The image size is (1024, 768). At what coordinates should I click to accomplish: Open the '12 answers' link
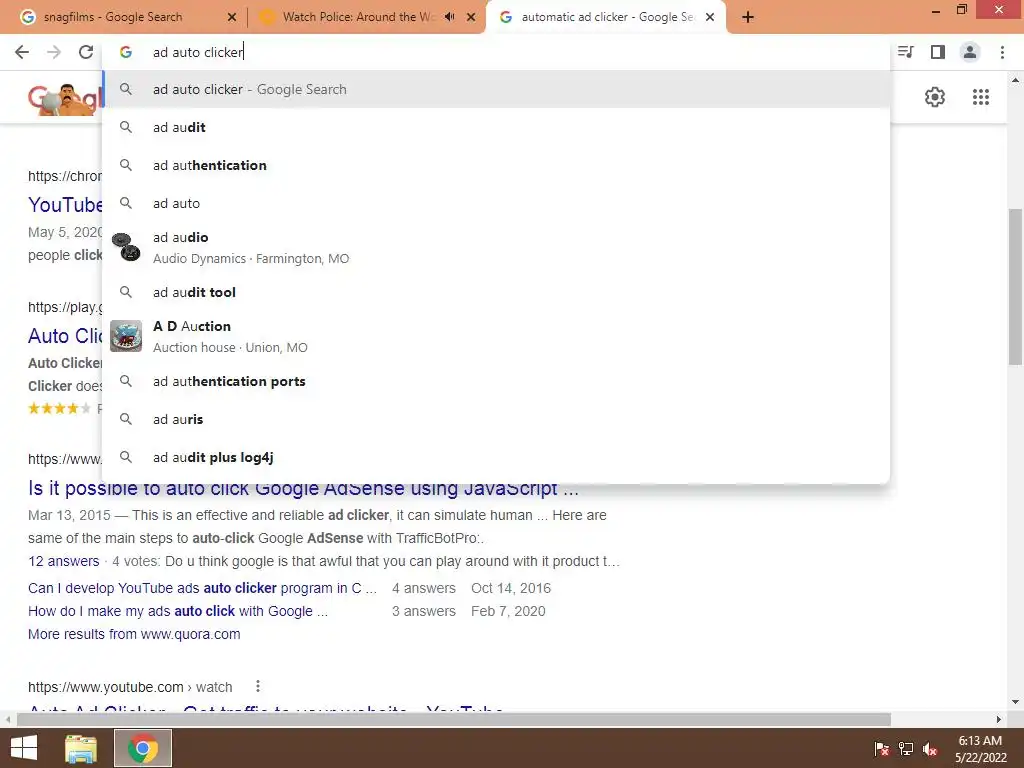pos(63,561)
